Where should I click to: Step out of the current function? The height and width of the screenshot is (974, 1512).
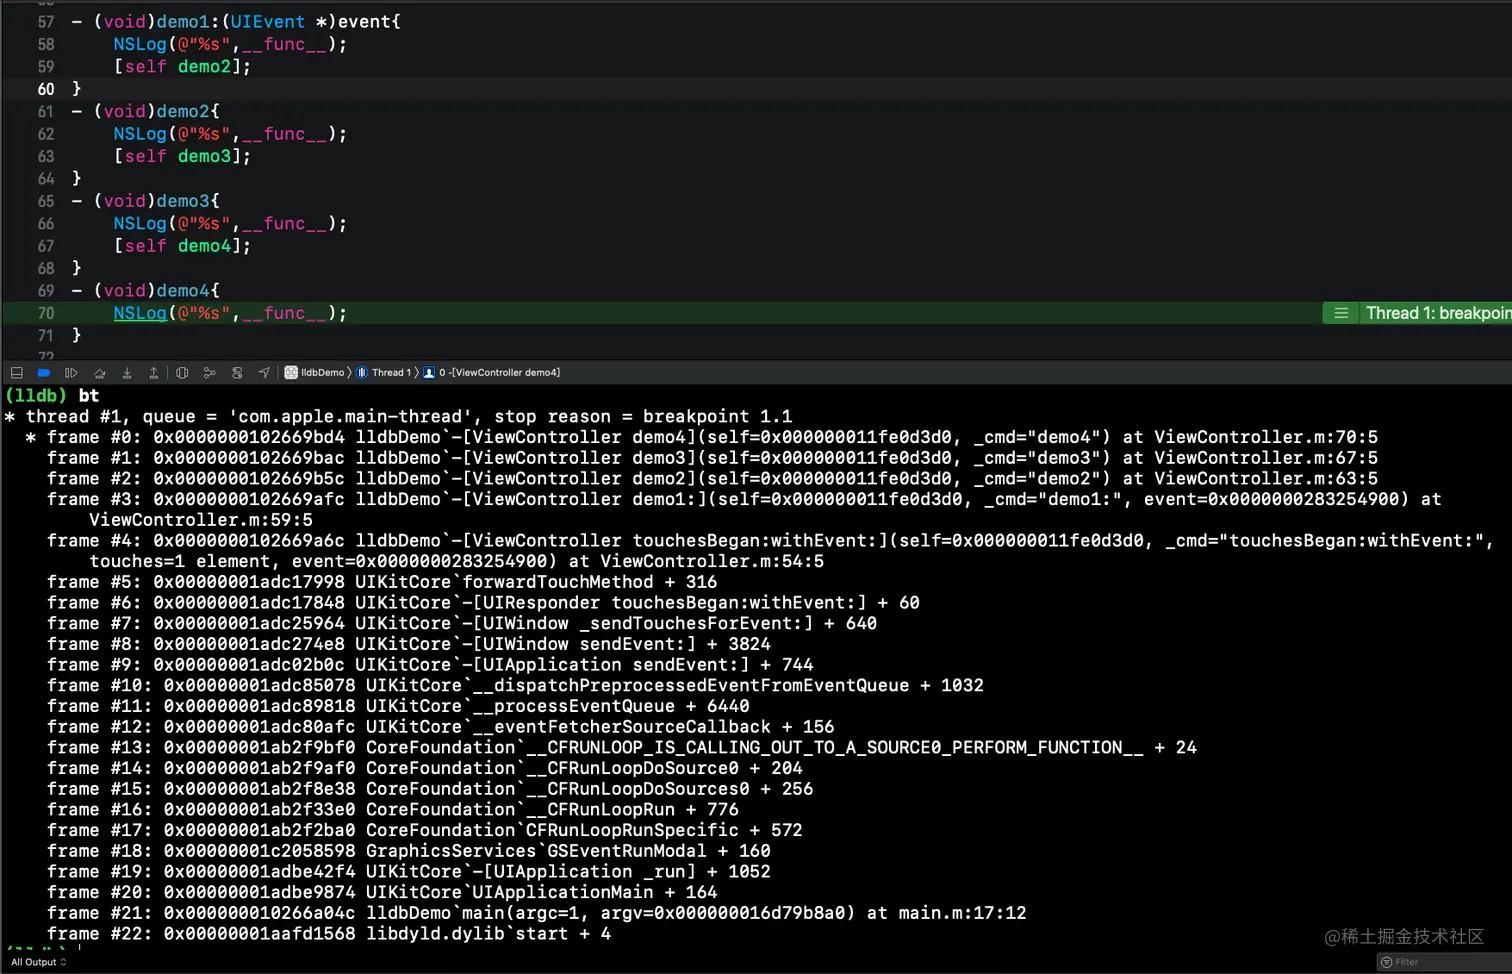point(154,373)
